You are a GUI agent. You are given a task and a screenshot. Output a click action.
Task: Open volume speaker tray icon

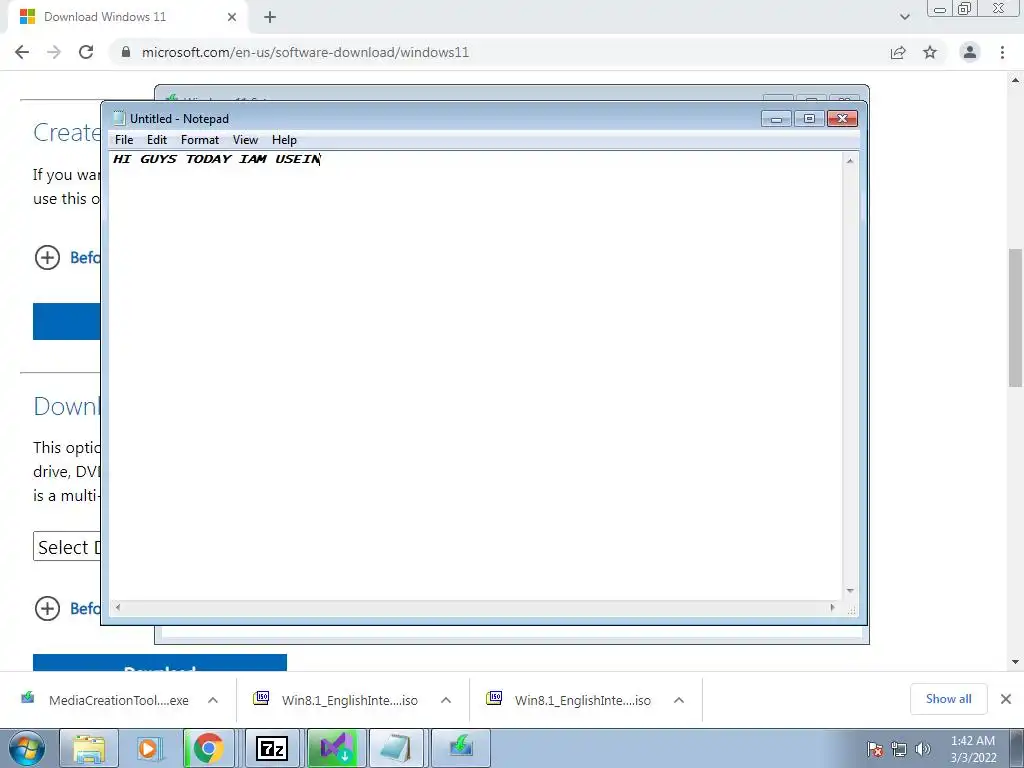coord(922,749)
